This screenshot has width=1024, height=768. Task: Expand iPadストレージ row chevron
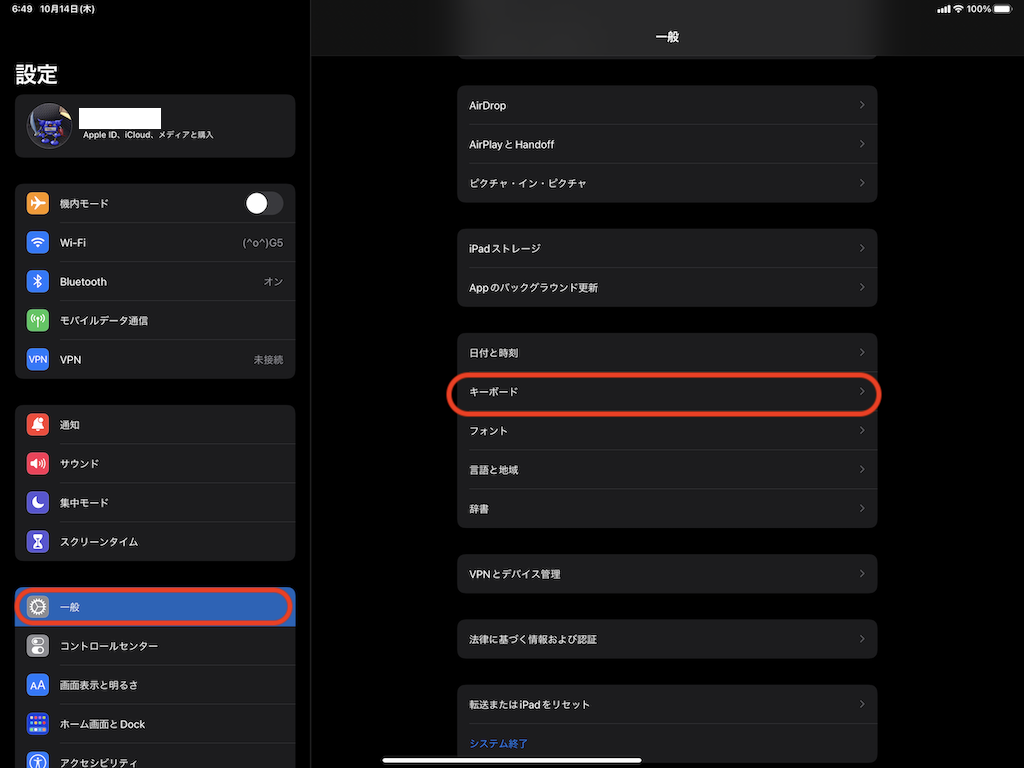point(861,248)
